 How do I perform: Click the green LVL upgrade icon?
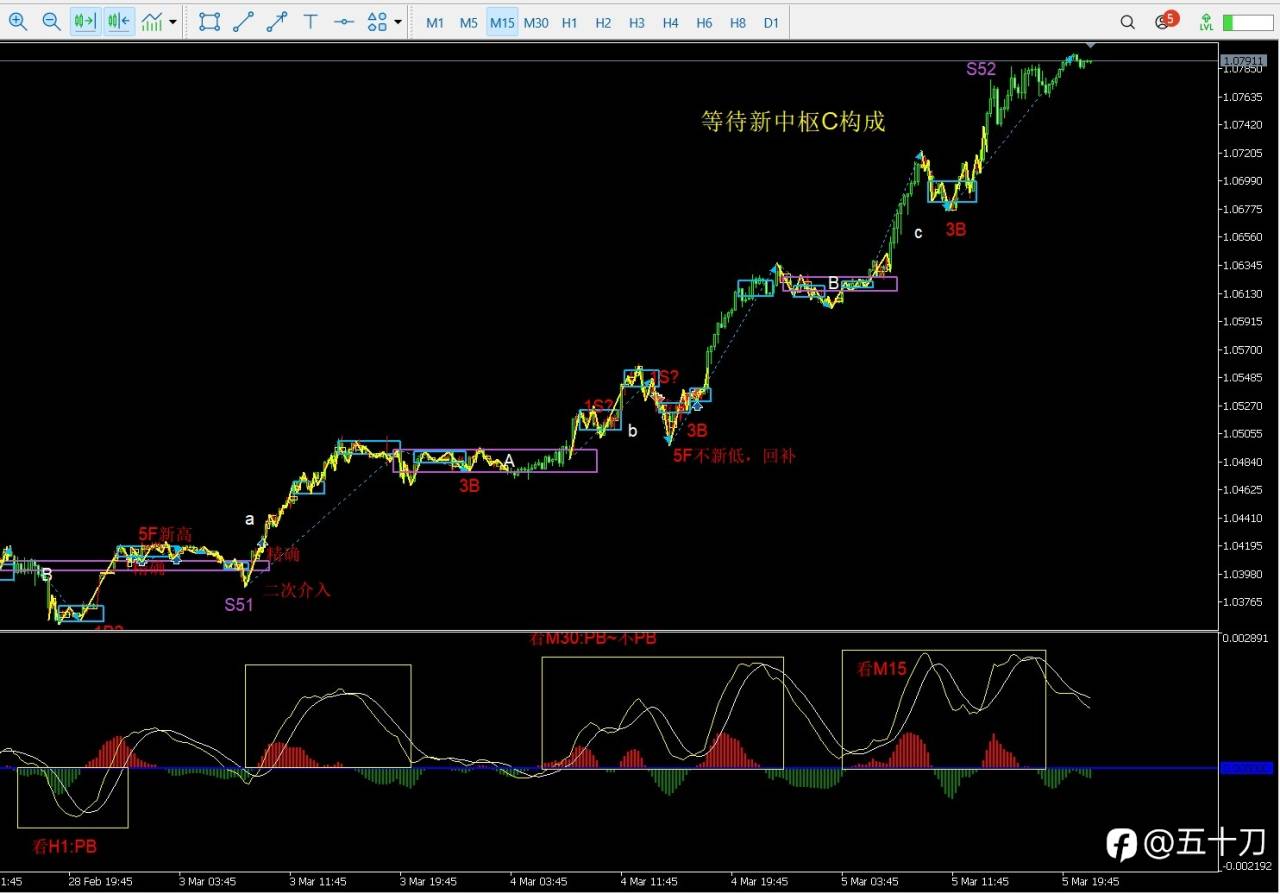(1206, 22)
